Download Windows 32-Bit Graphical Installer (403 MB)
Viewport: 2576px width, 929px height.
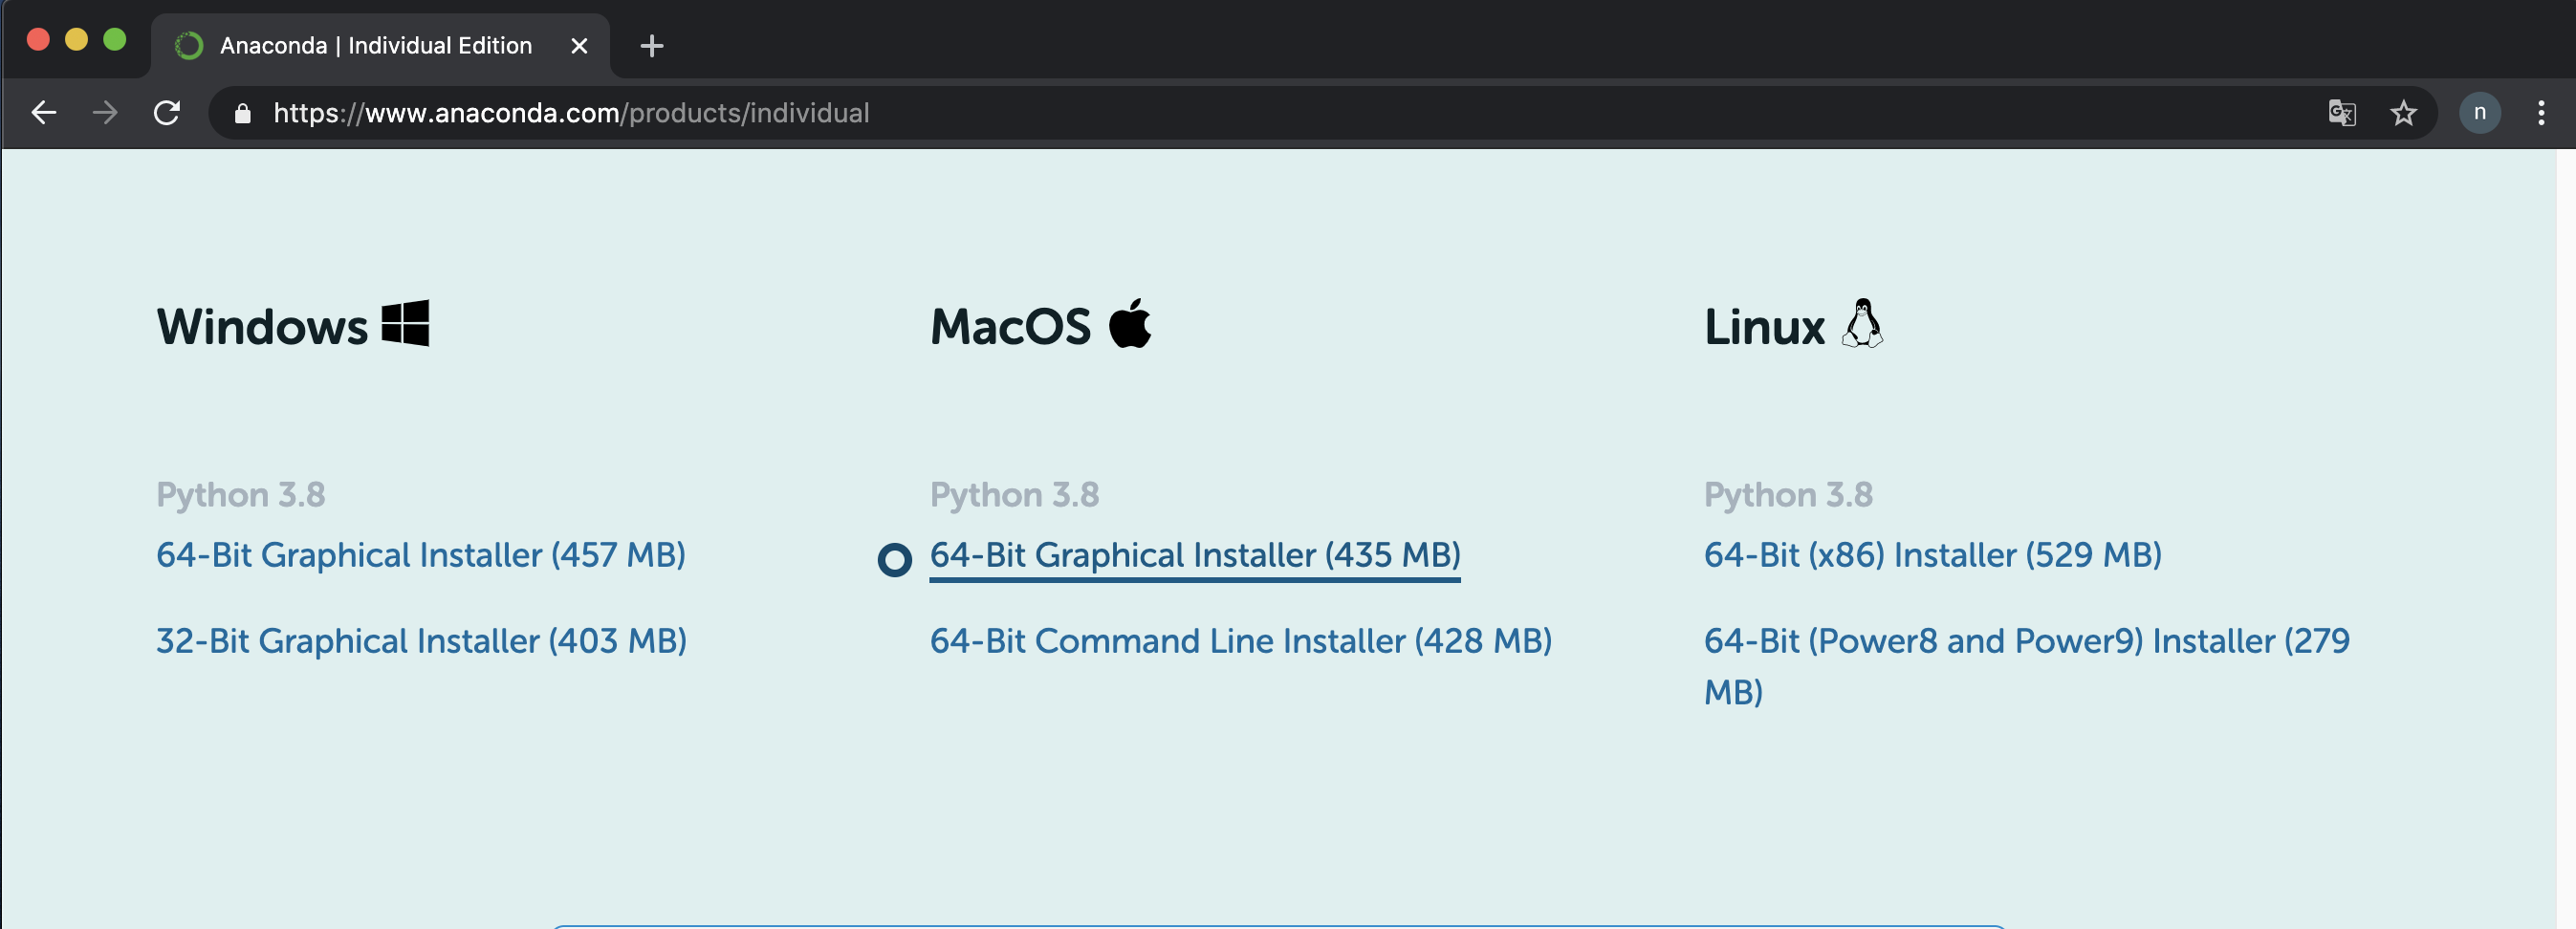421,641
